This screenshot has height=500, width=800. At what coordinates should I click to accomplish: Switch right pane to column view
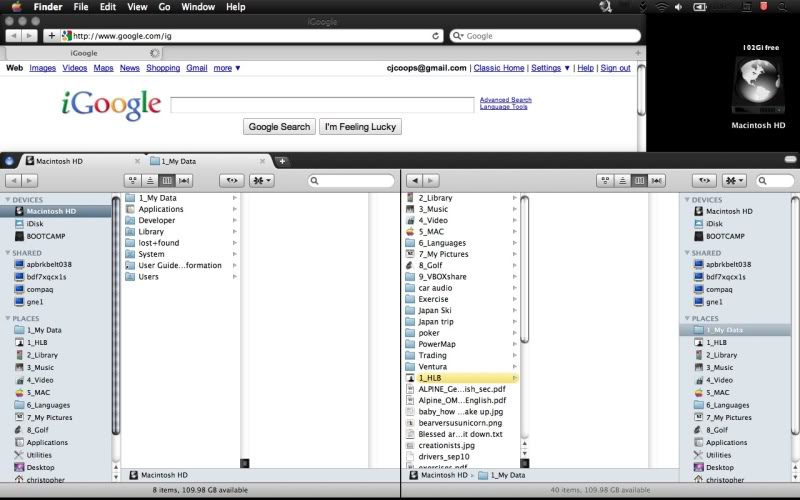[639, 180]
